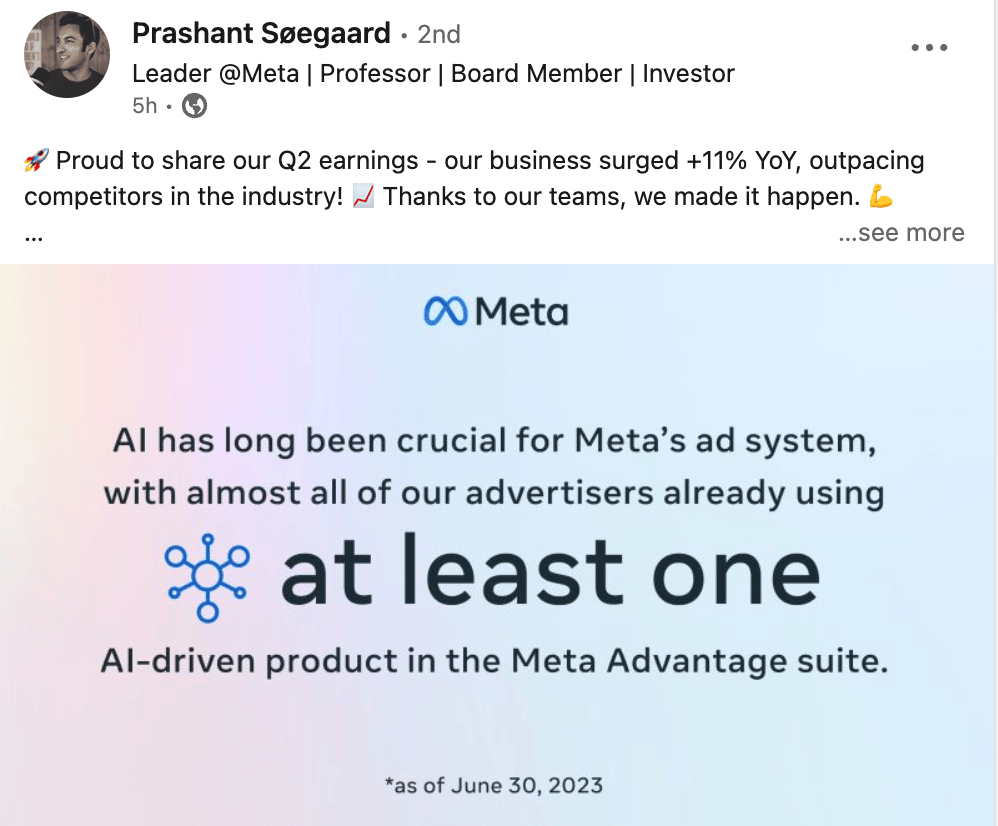Open Prashant Søegaard's profile photo

point(67,55)
